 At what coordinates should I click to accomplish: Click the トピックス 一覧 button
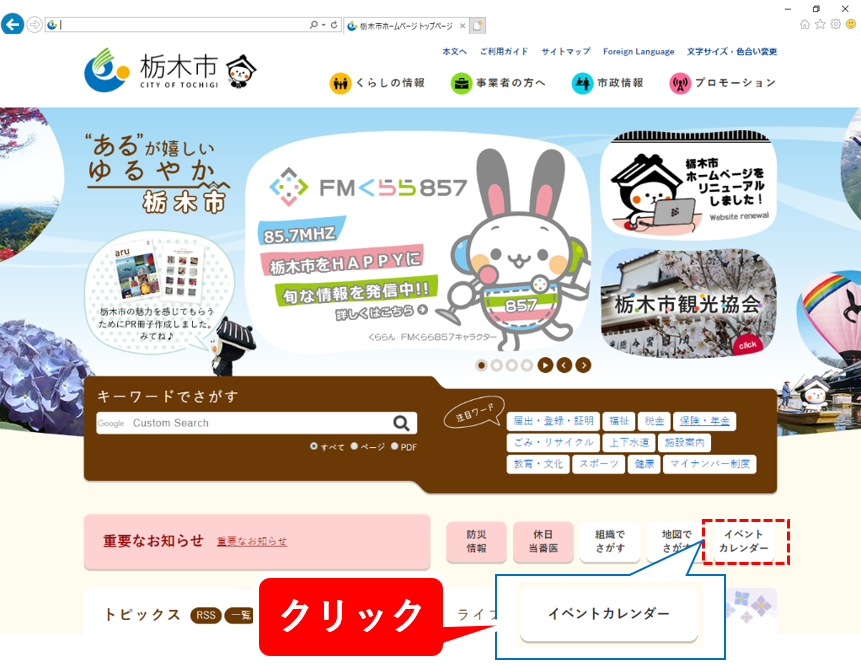pyautogui.click(x=241, y=615)
